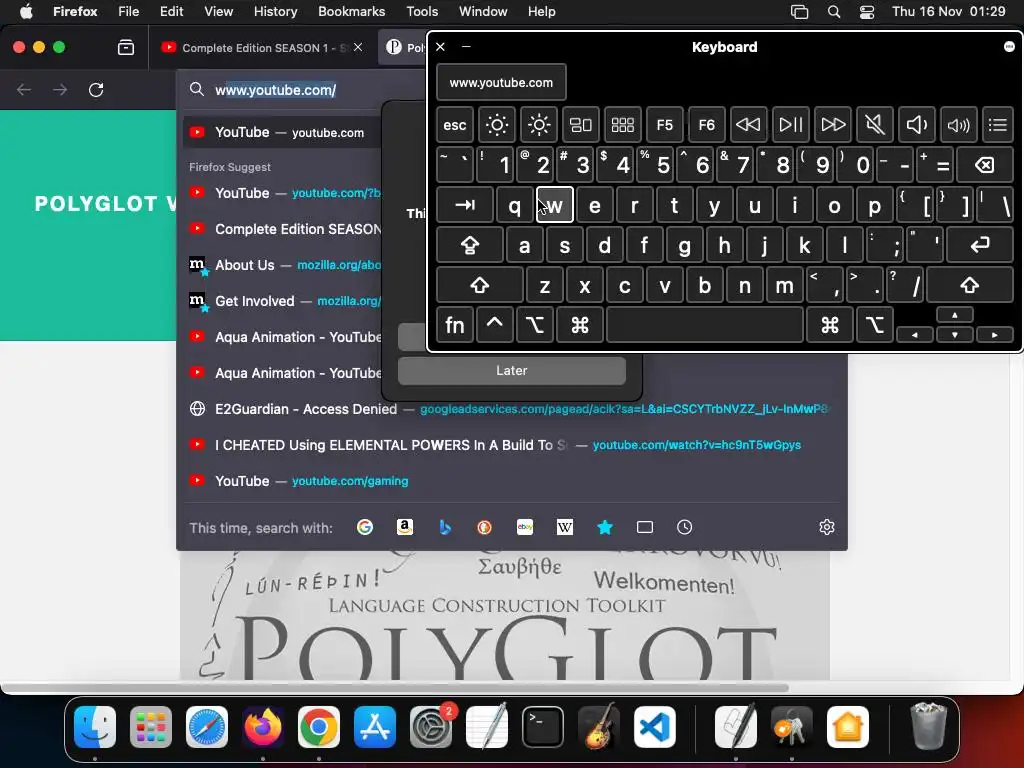Open Spotlight search in menu bar
1024x768 pixels.
[x=833, y=11]
